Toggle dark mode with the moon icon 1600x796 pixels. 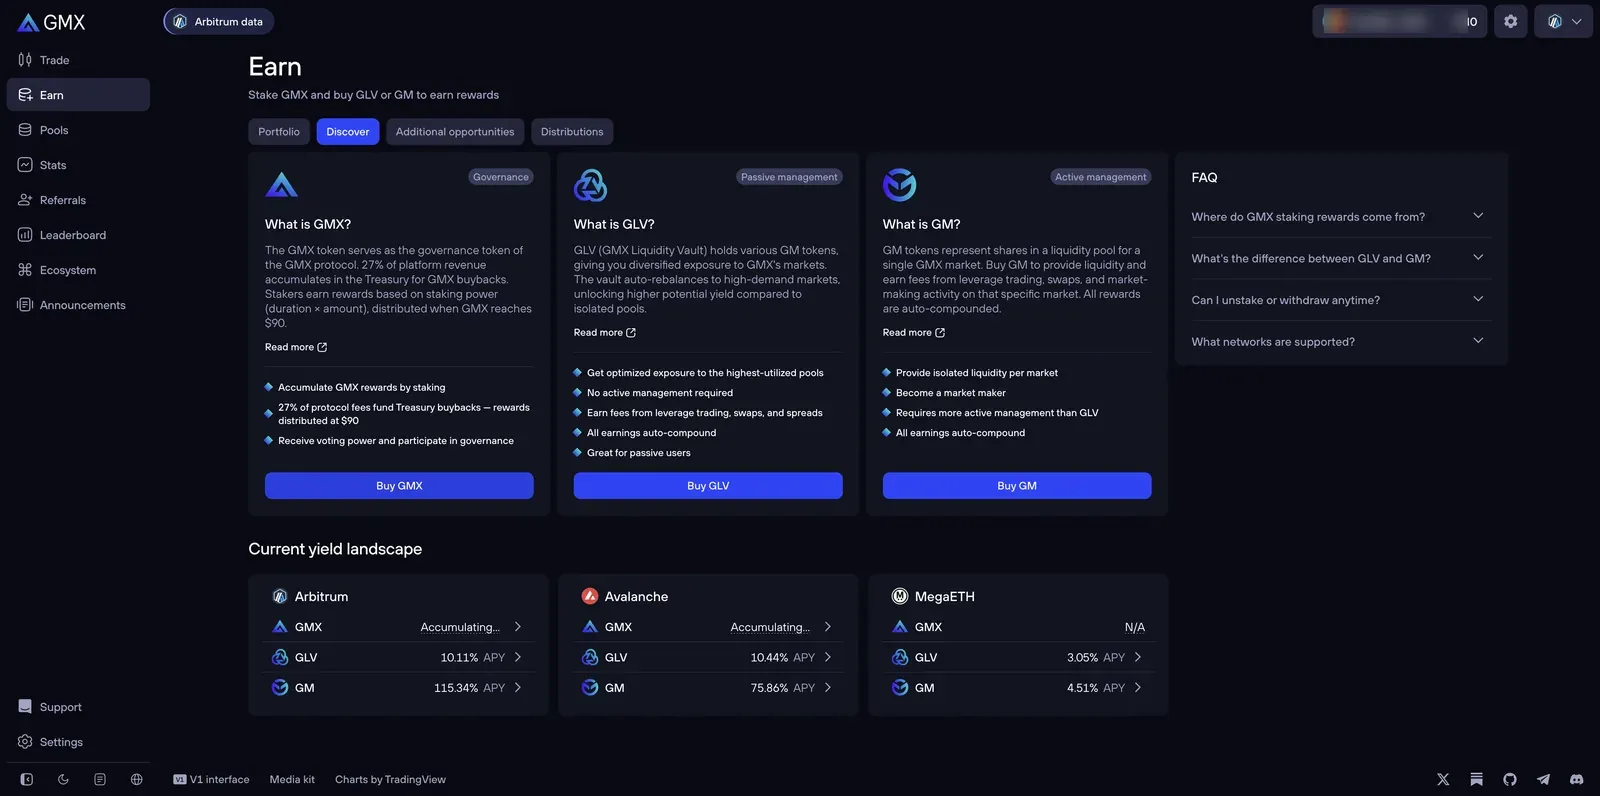pyautogui.click(x=63, y=779)
